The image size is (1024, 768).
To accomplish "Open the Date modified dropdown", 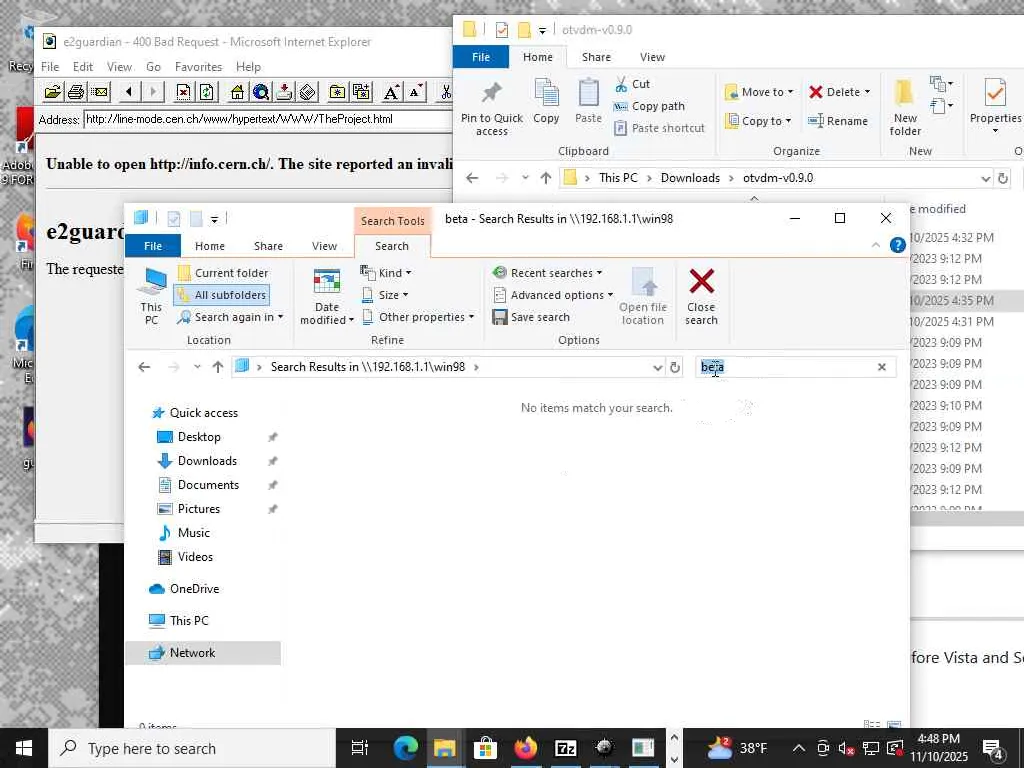I will tap(327, 296).
